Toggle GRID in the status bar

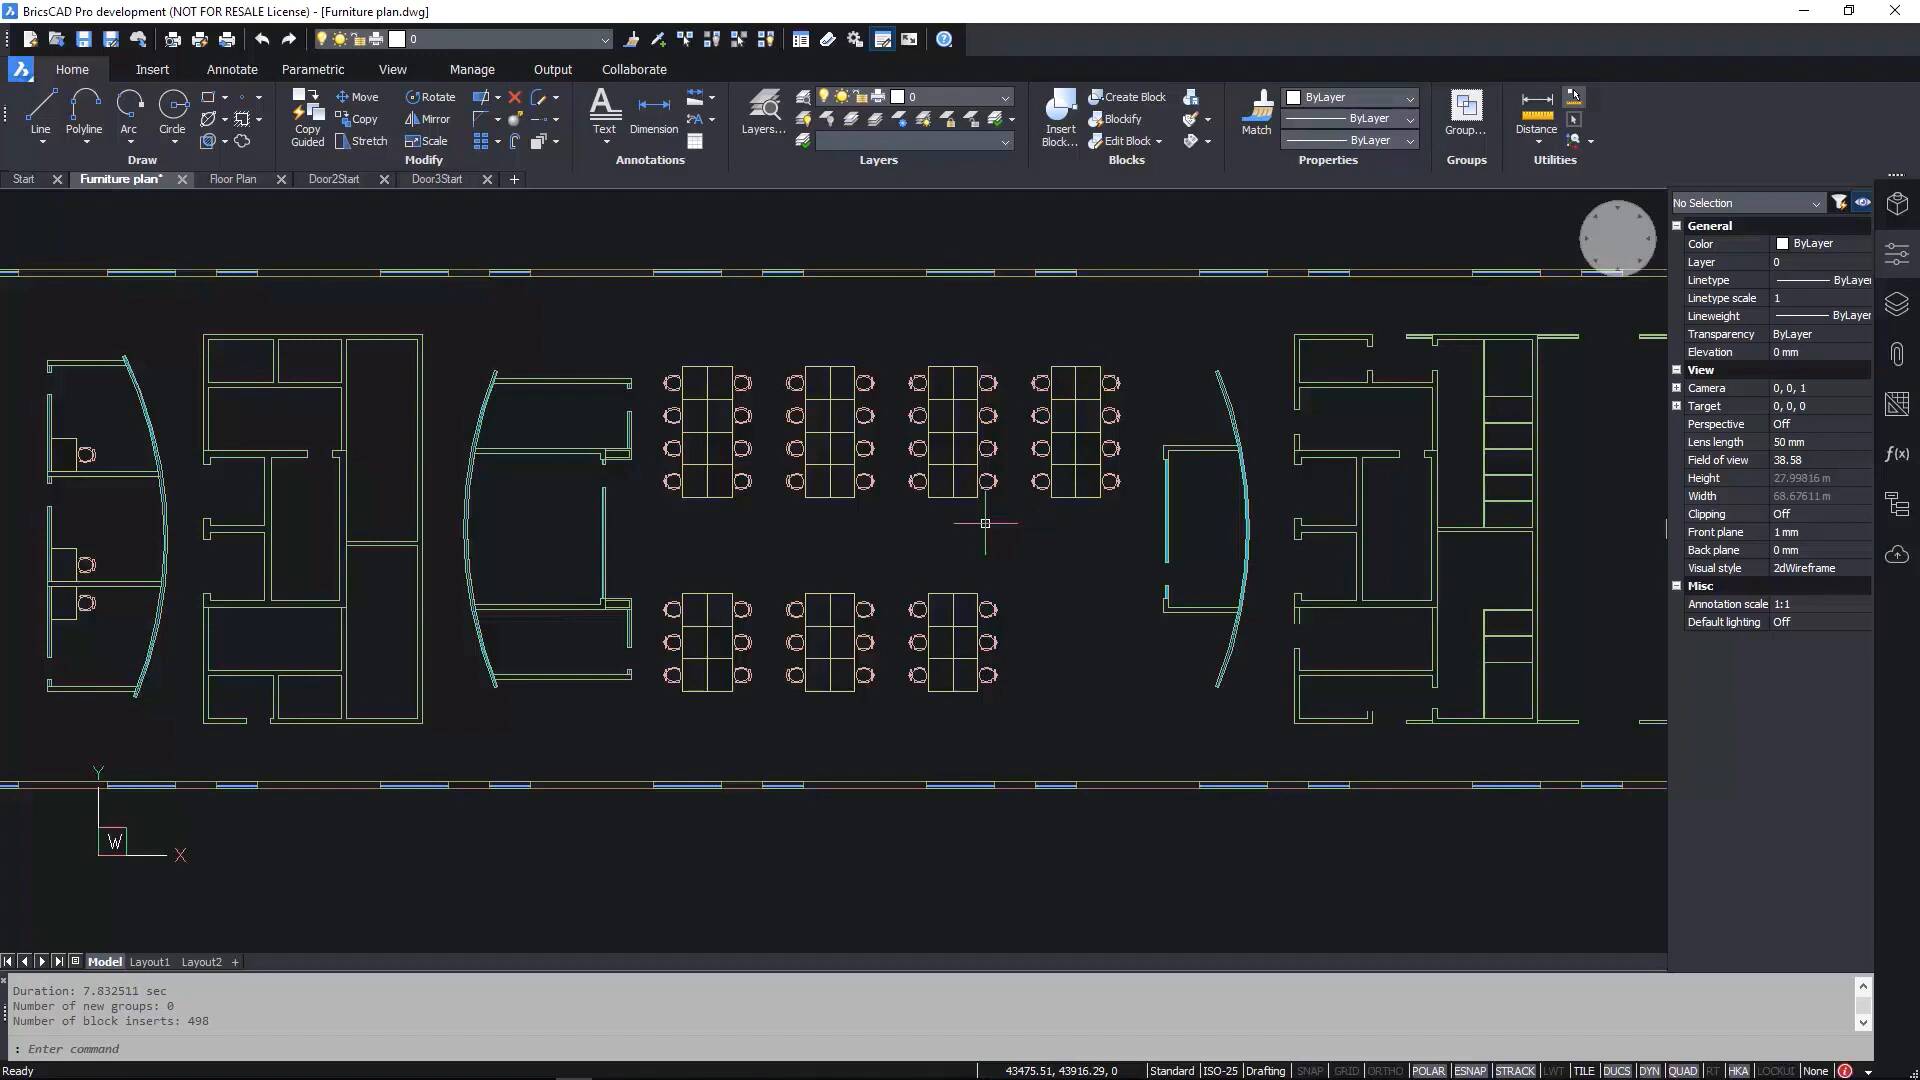(1346, 1071)
